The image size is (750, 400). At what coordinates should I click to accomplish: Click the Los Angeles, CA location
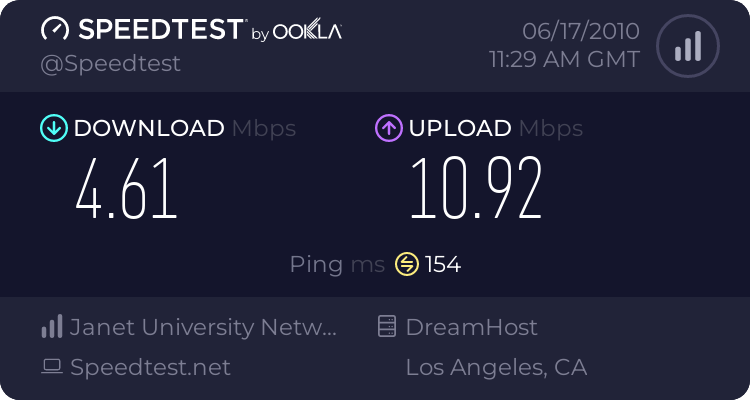pos(496,367)
